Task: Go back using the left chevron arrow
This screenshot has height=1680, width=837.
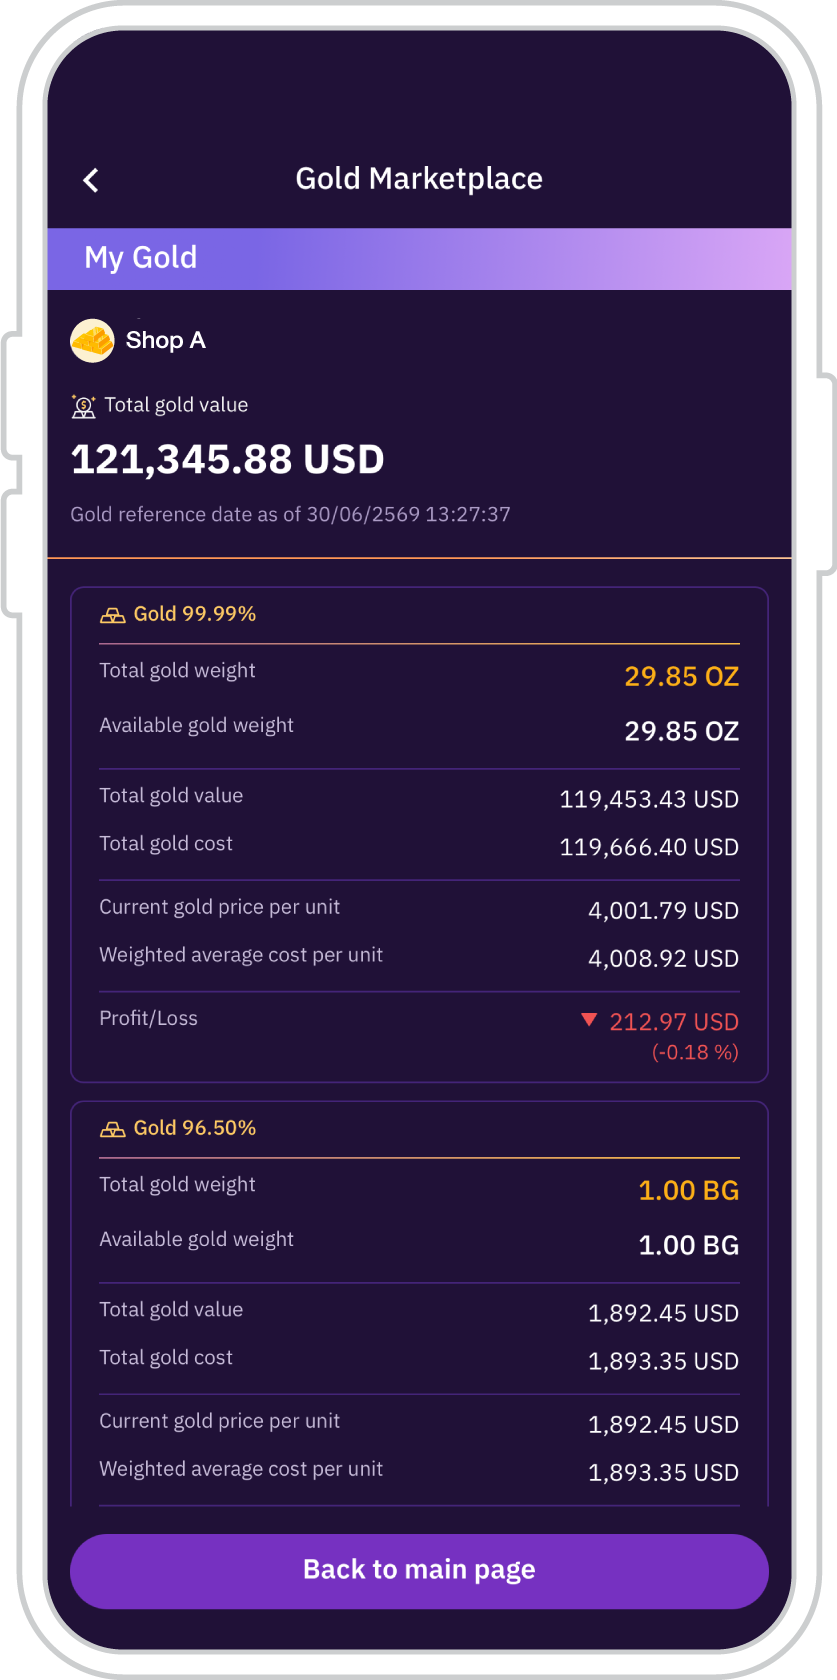Action: tap(91, 180)
